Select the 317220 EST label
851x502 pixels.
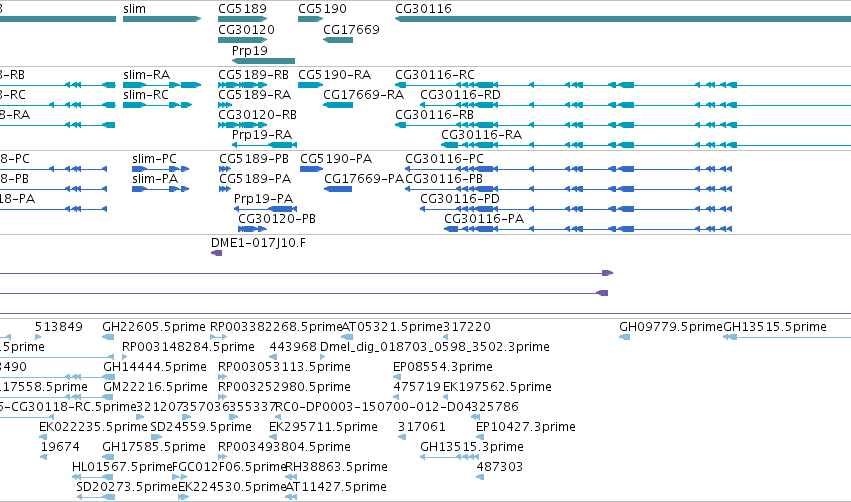pos(467,327)
